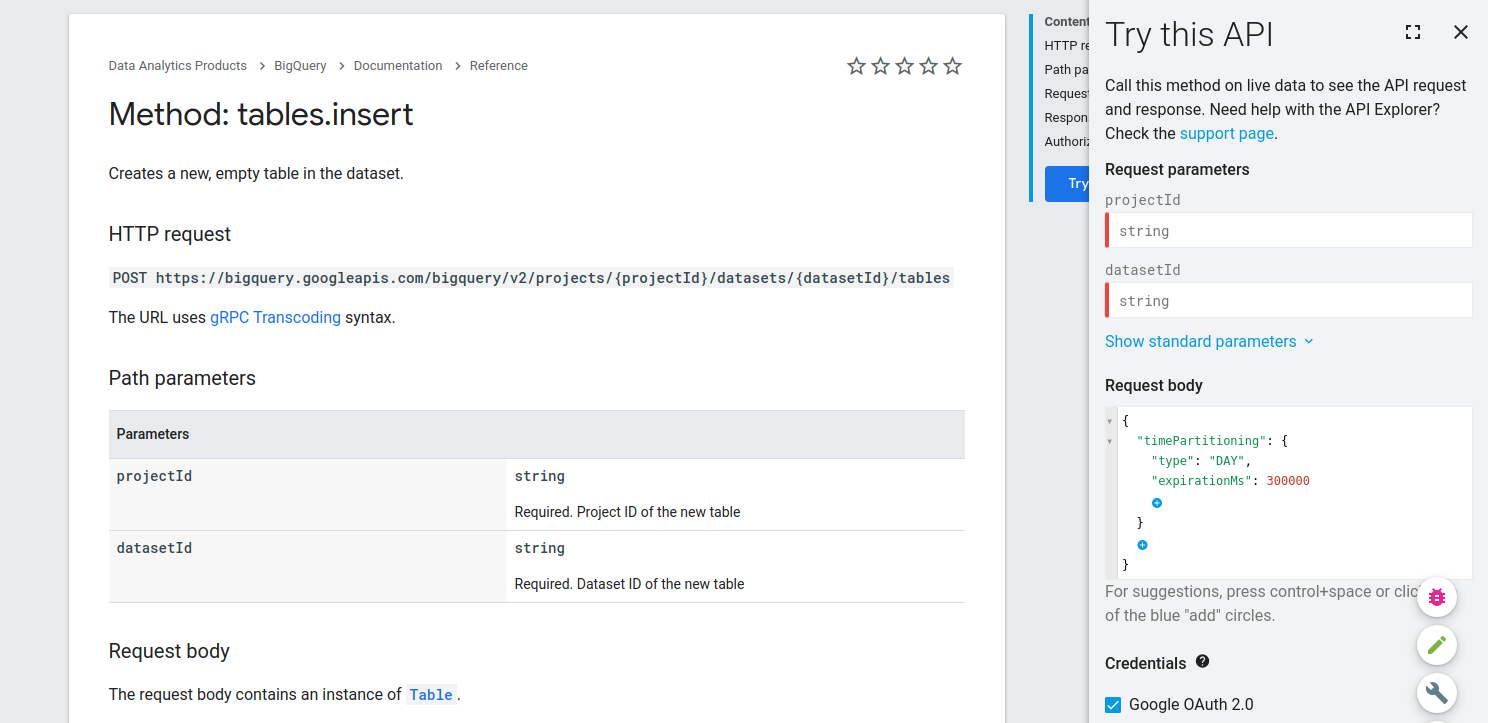Close the Try this API panel
This screenshot has width=1488, height=723.
tap(1461, 33)
